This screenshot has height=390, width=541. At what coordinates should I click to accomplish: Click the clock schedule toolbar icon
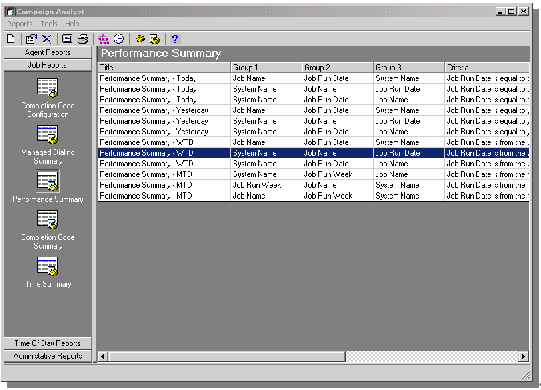click(x=119, y=39)
